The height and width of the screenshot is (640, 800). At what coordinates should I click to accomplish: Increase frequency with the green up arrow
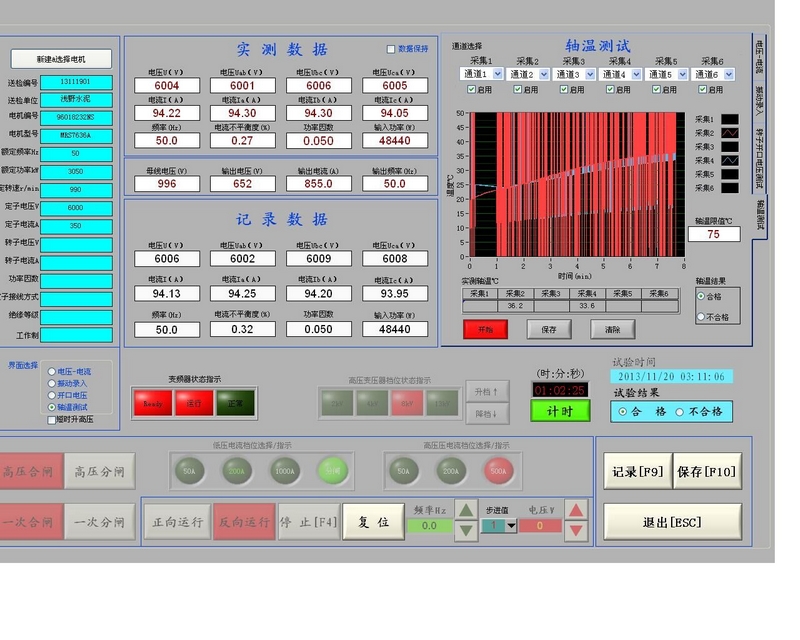coord(465,509)
